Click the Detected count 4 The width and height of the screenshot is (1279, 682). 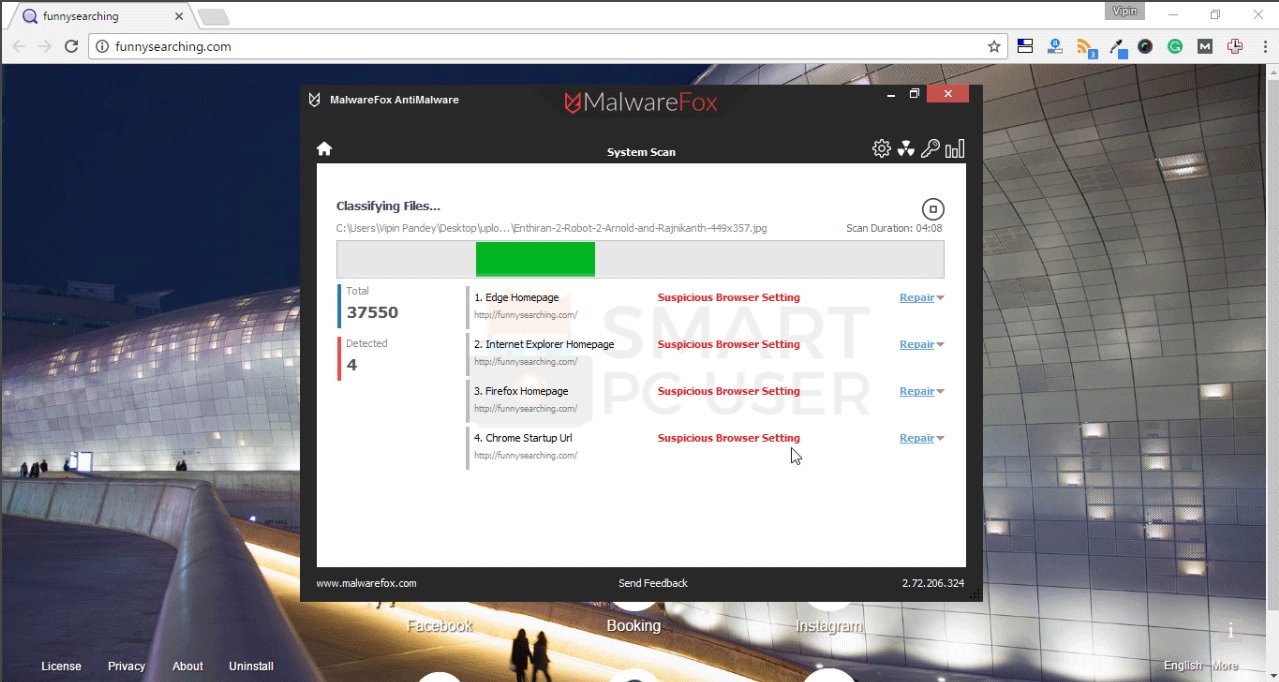(x=352, y=365)
